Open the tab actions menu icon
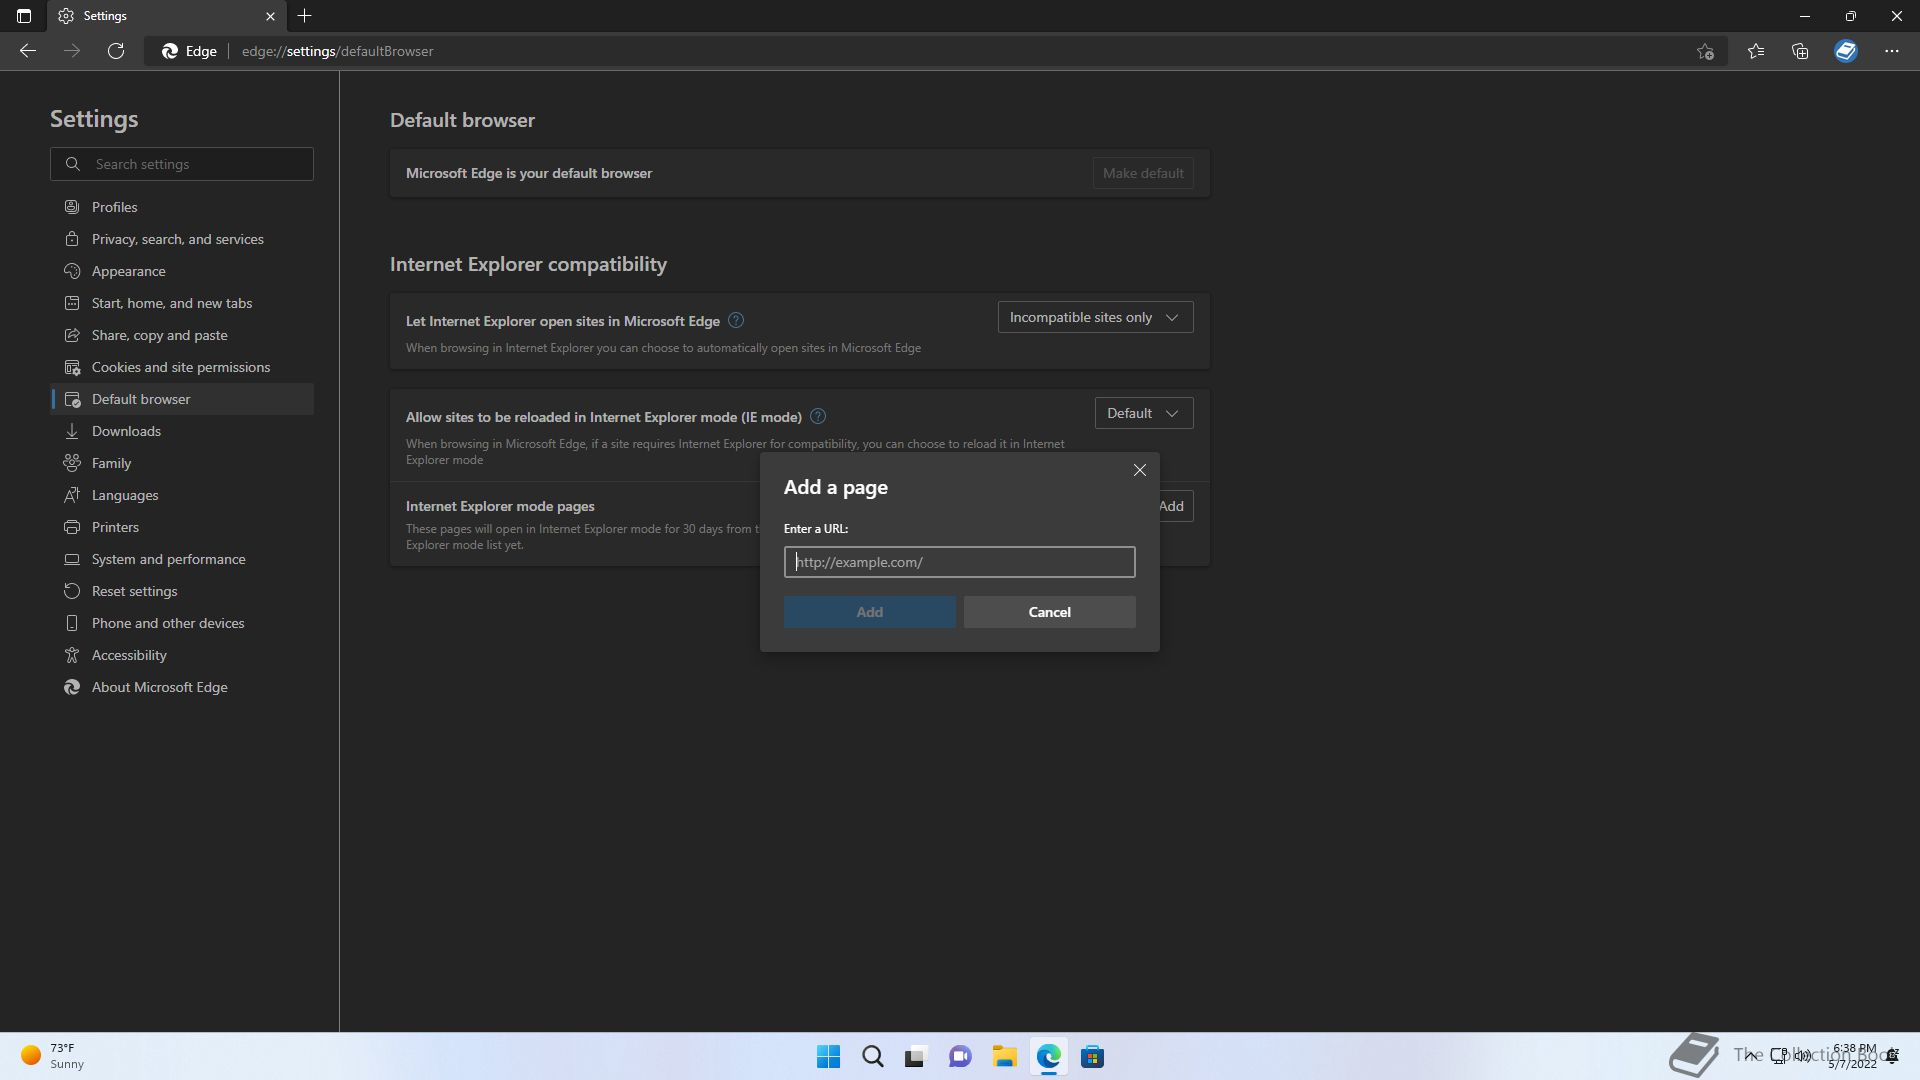This screenshot has width=1920, height=1080. (x=24, y=16)
